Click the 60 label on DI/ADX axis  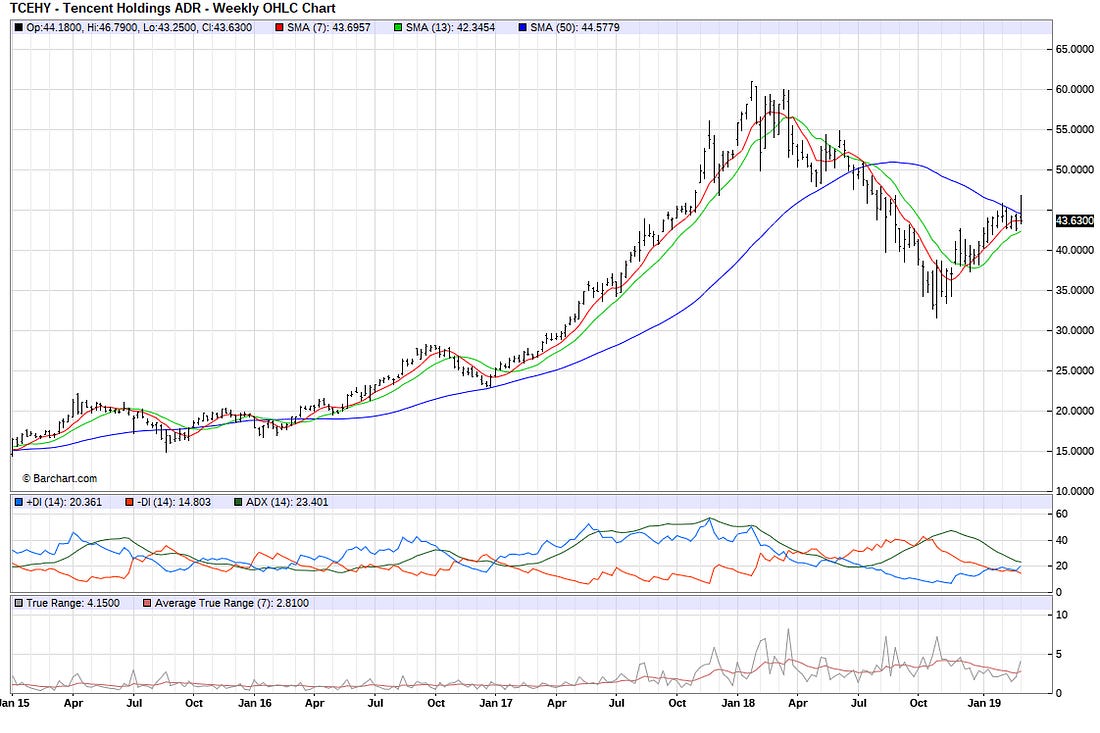click(1061, 514)
